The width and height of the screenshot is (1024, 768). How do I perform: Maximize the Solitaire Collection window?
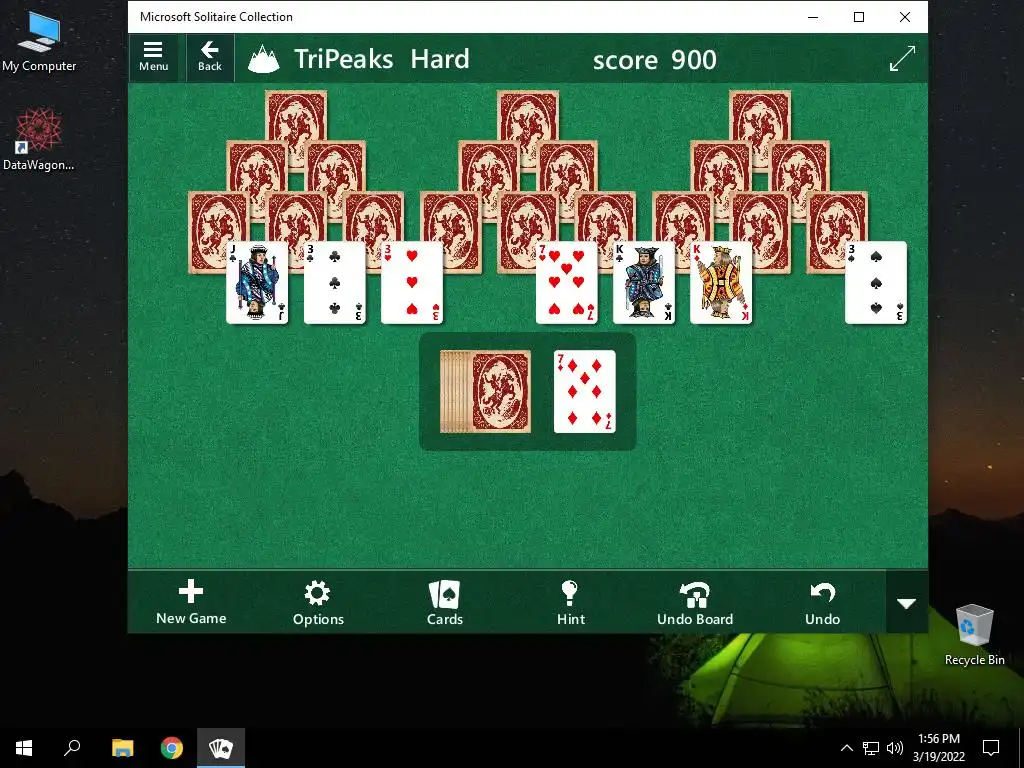point(859,17)
